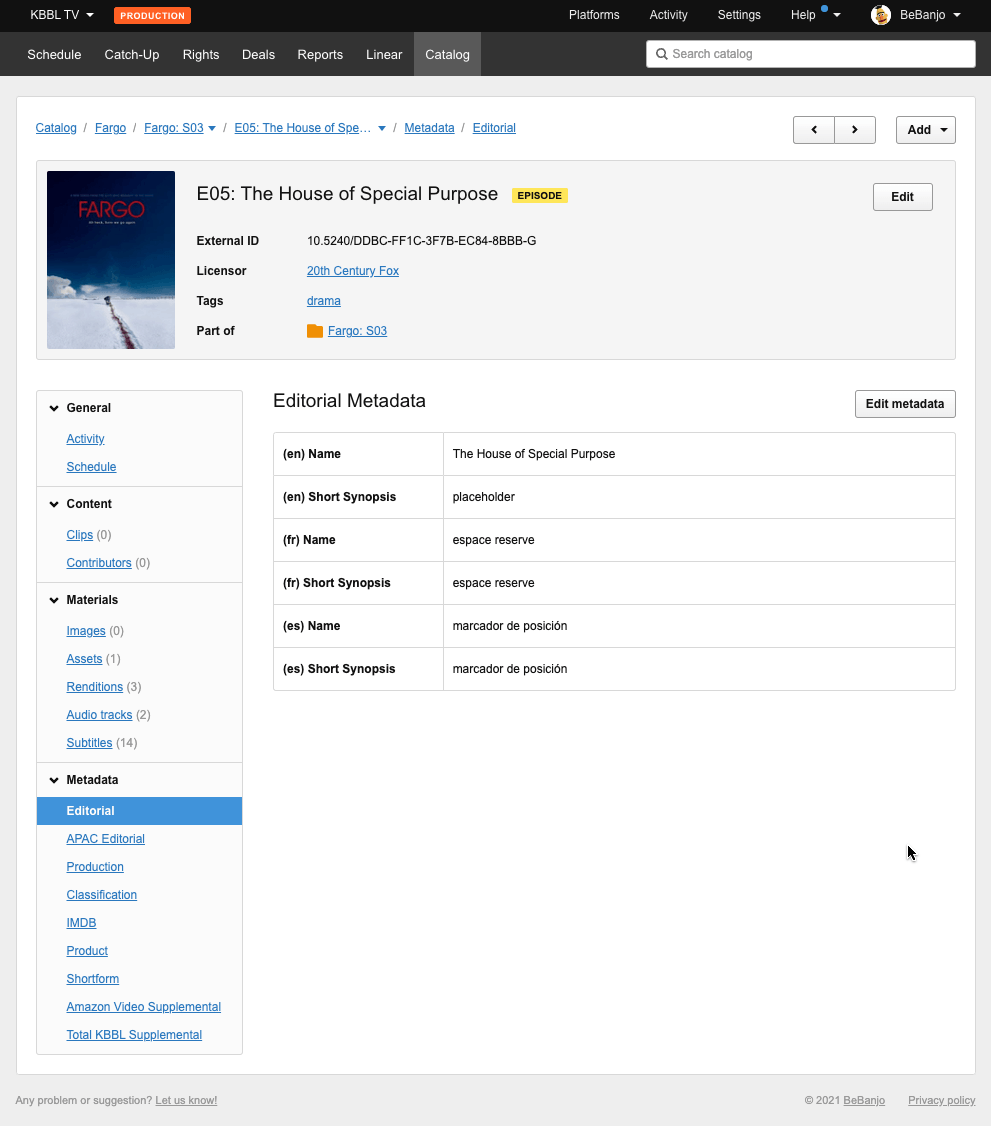Viewport: 991px width, 1126px height.
Task: Open the Reports tab
Action: click(320, 55)
